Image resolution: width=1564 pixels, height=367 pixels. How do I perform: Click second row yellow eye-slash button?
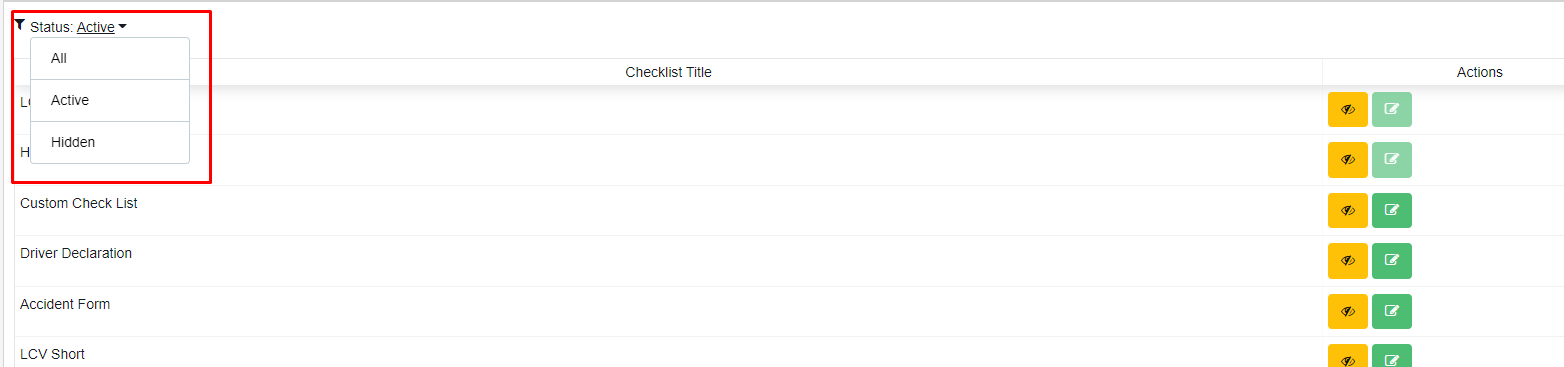pos(1347,159)
